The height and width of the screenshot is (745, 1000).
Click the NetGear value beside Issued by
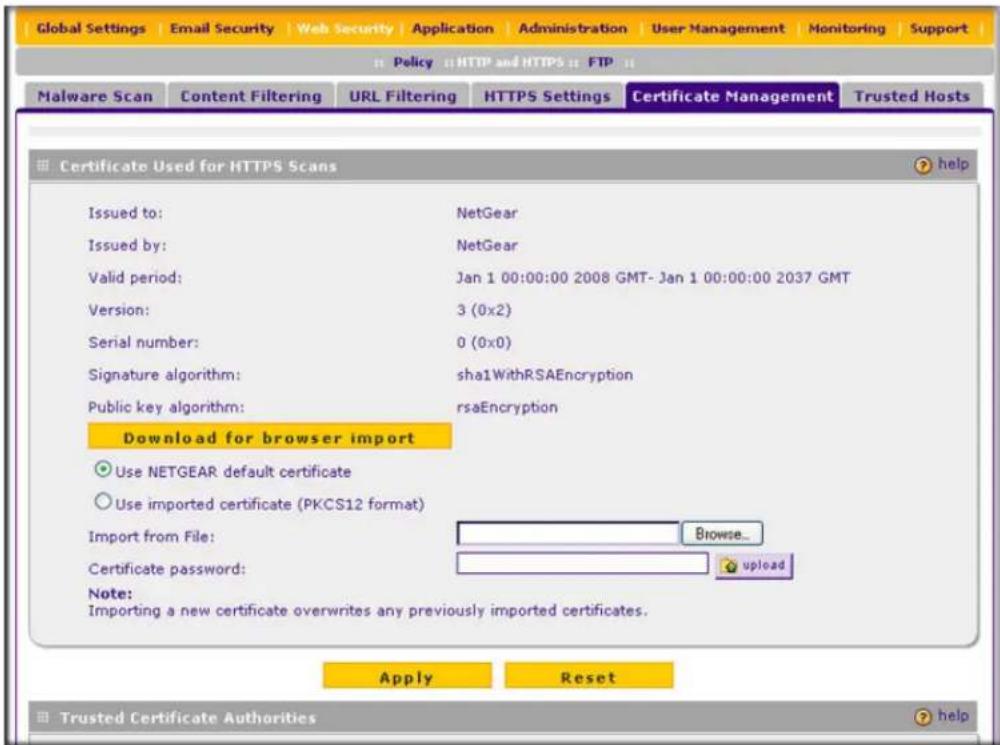pos(487,246)
